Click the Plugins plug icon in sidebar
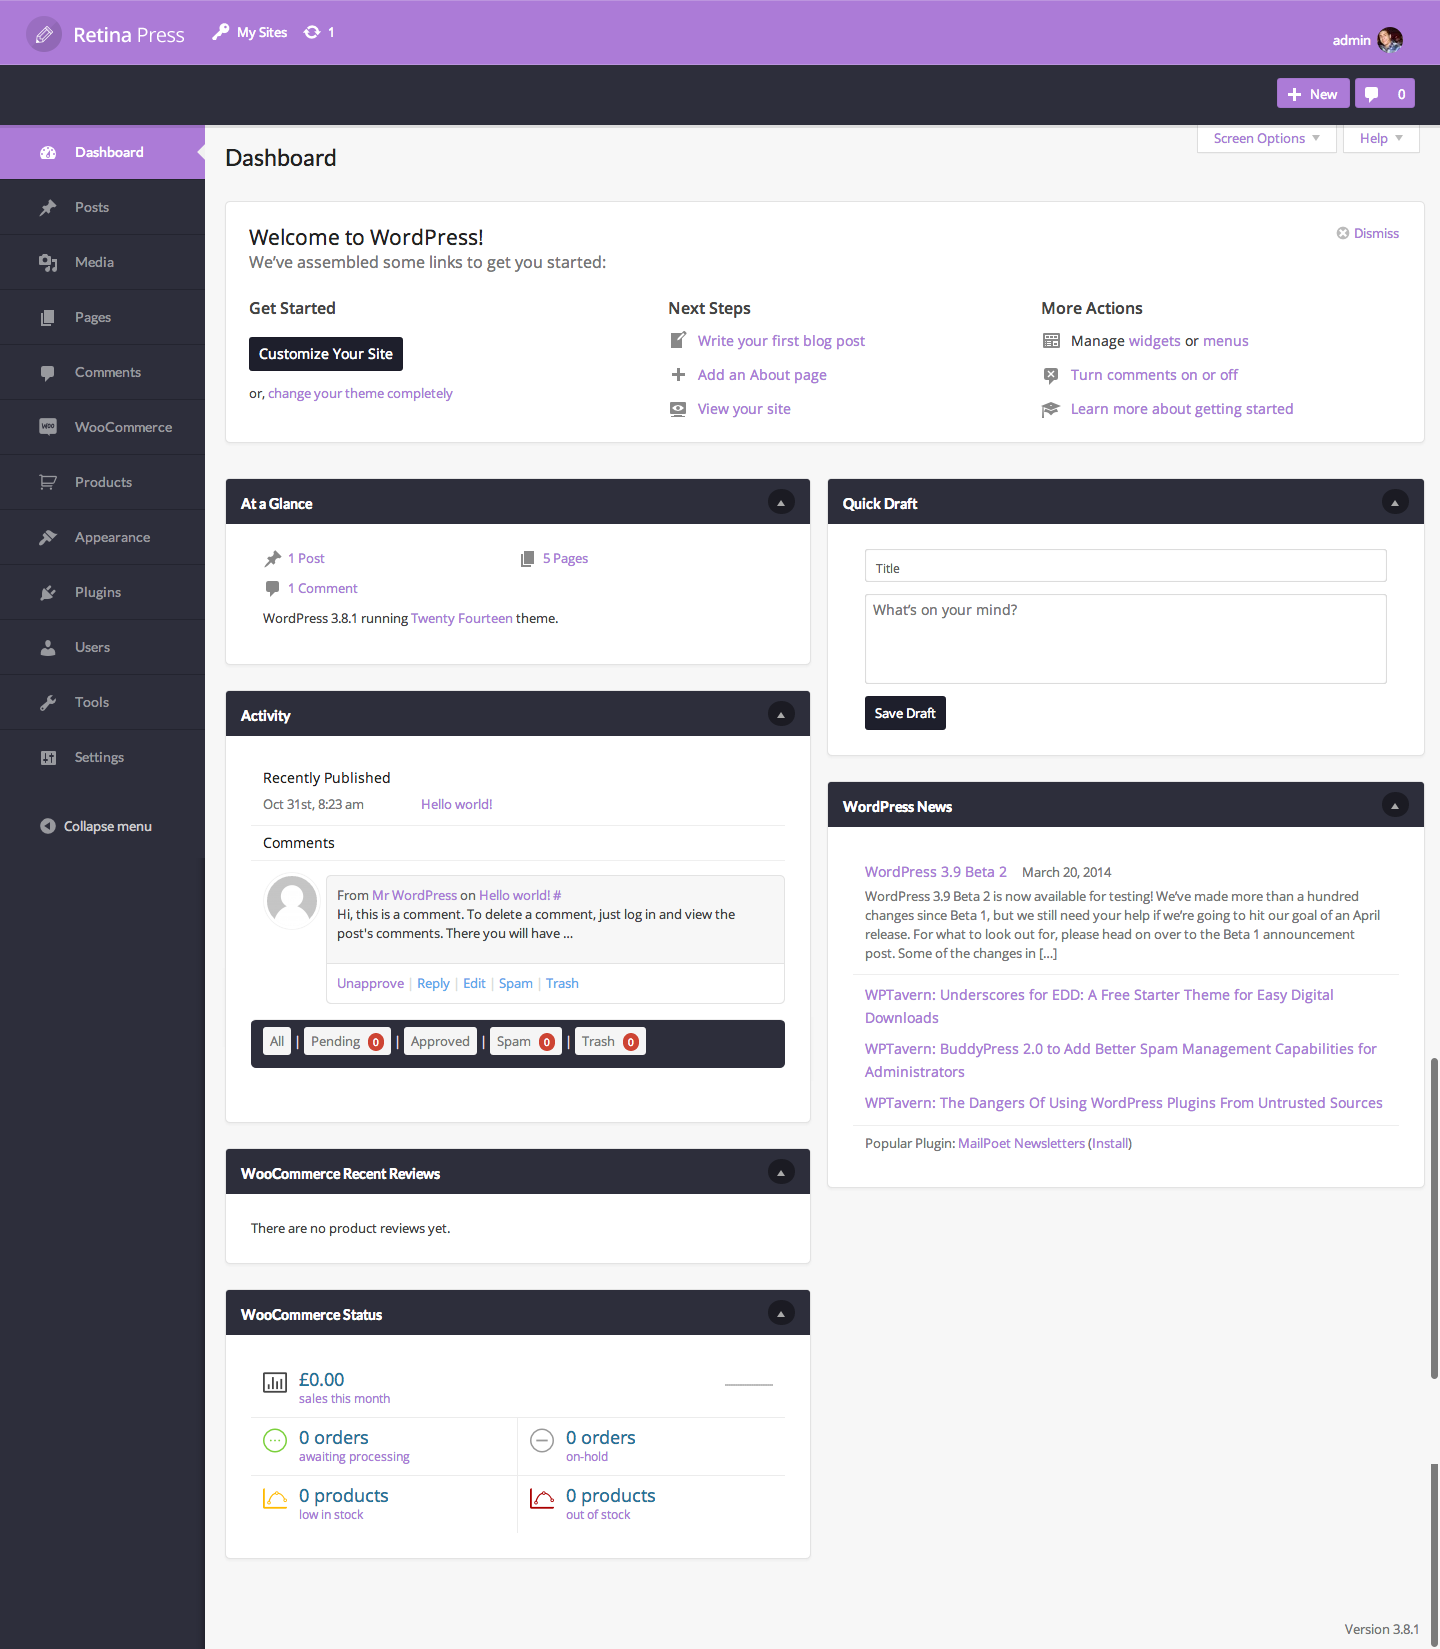This screenshot has height=1649, width=1440. tap(48, 592)
